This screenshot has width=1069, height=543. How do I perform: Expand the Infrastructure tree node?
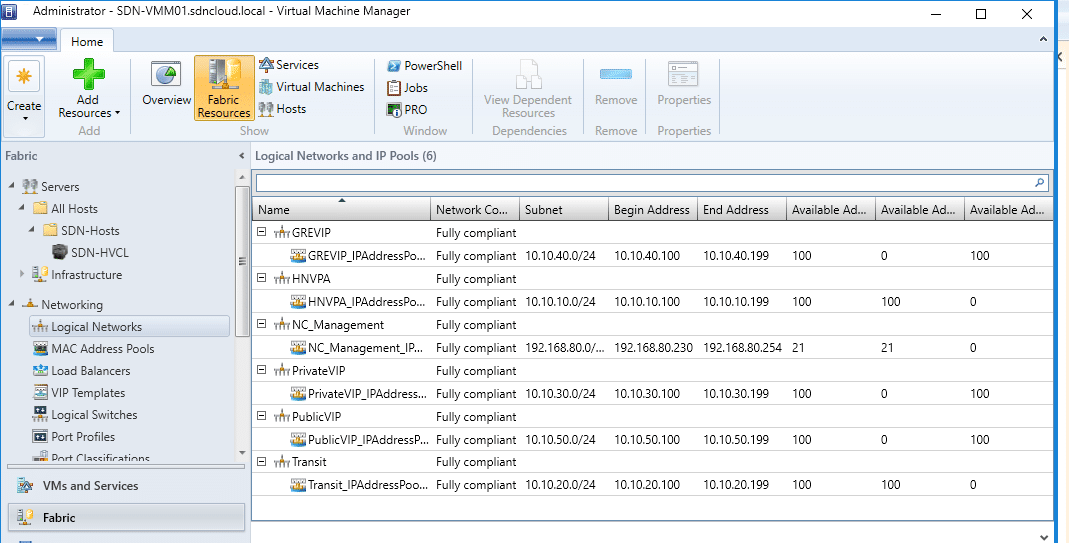pos(22,274)
